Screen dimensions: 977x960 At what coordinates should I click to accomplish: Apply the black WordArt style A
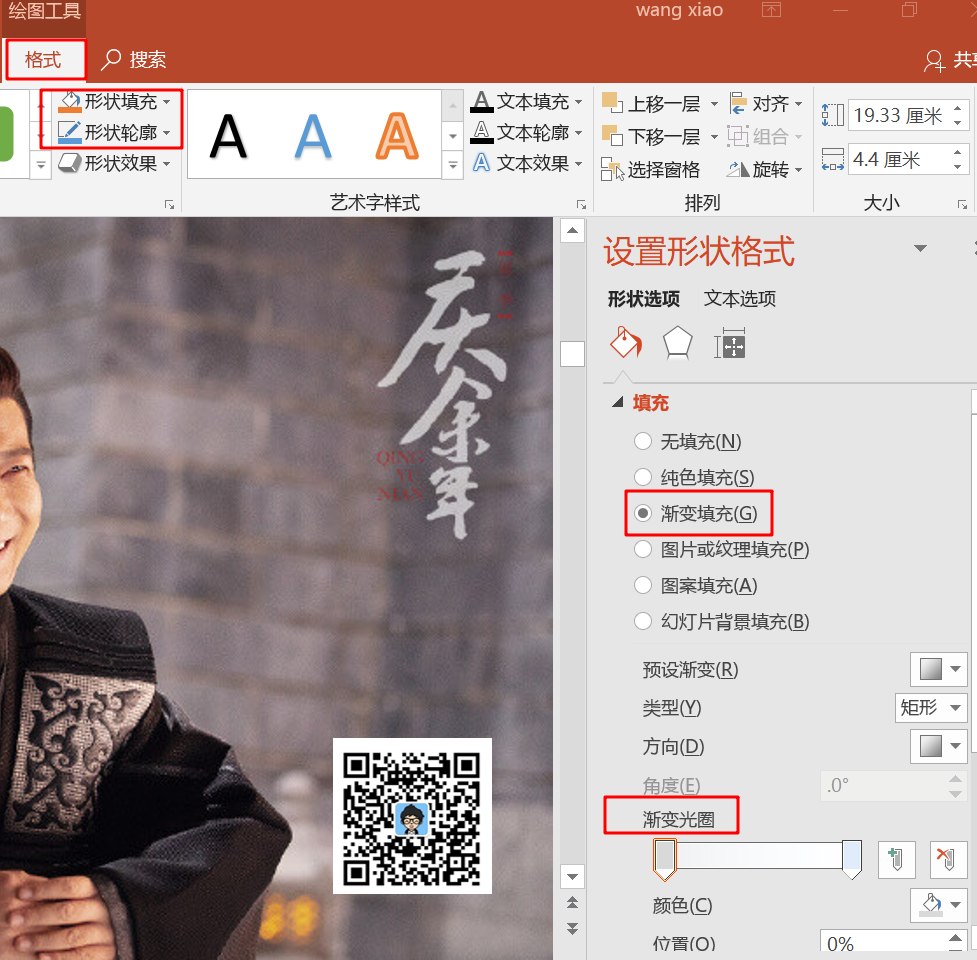[x=228, y=136]
